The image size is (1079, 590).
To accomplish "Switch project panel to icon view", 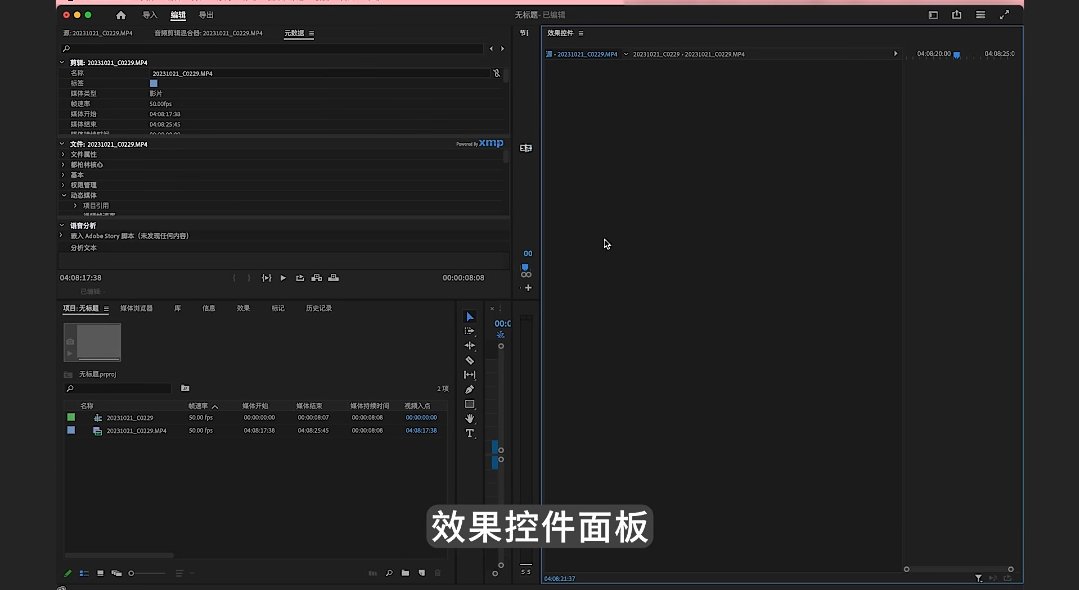I will click(100, 573).
